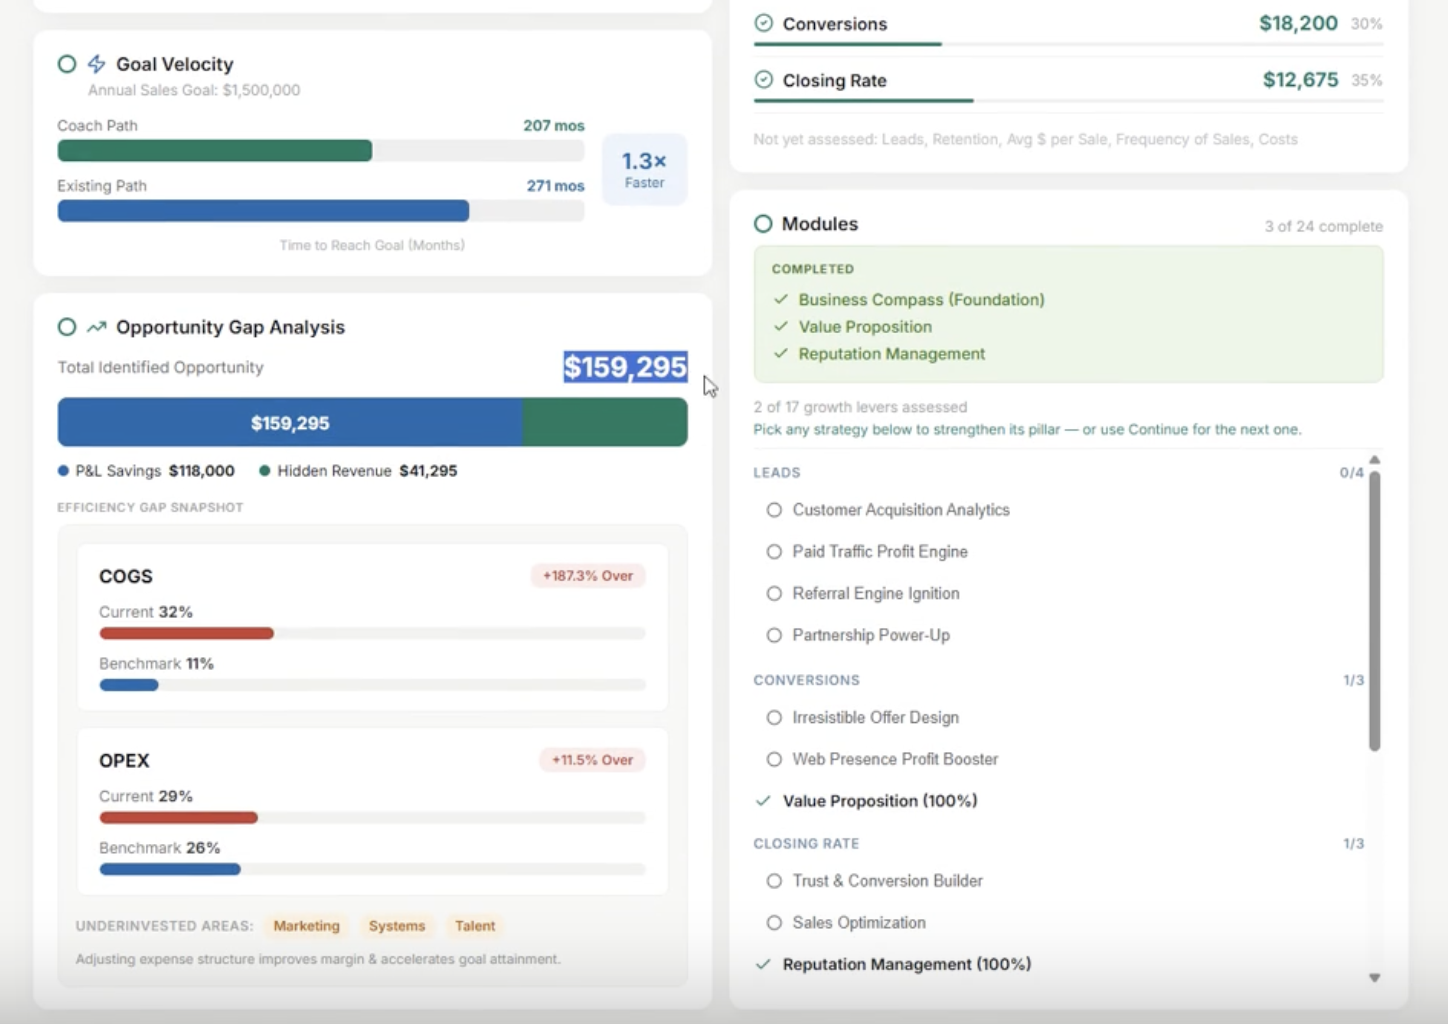This screenshot has height=1024, width=1448.
Task: Click the checkmark next to Business Compass (Foundation)
Action: (781, 299)
